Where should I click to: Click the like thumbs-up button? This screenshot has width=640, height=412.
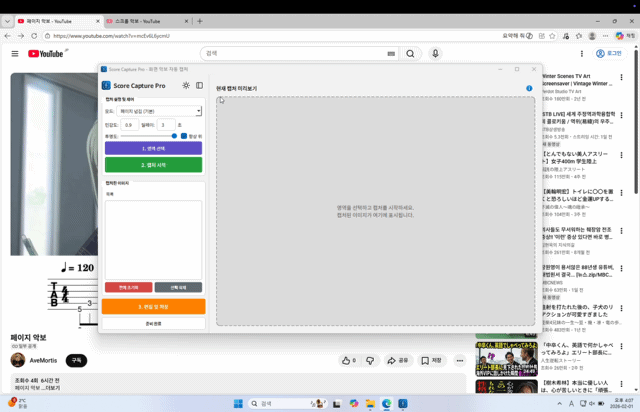pyautogui.click(x=348, y=360)
